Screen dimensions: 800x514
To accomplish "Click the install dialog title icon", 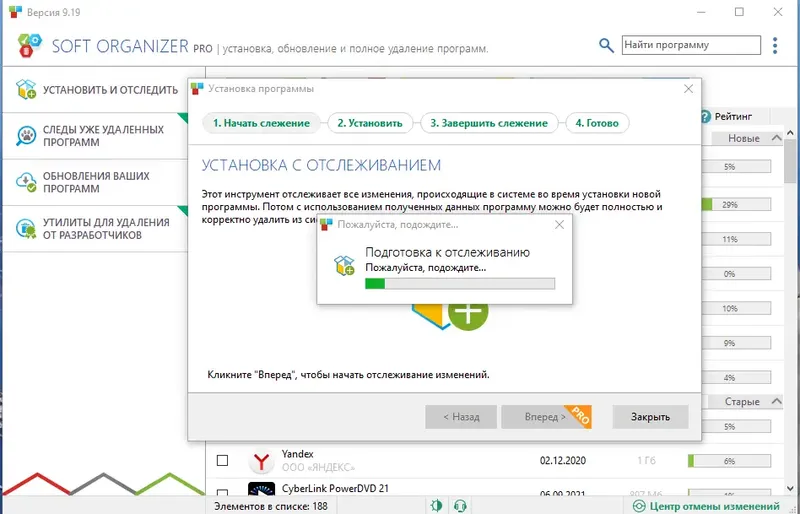I will (x=197, y=89).
